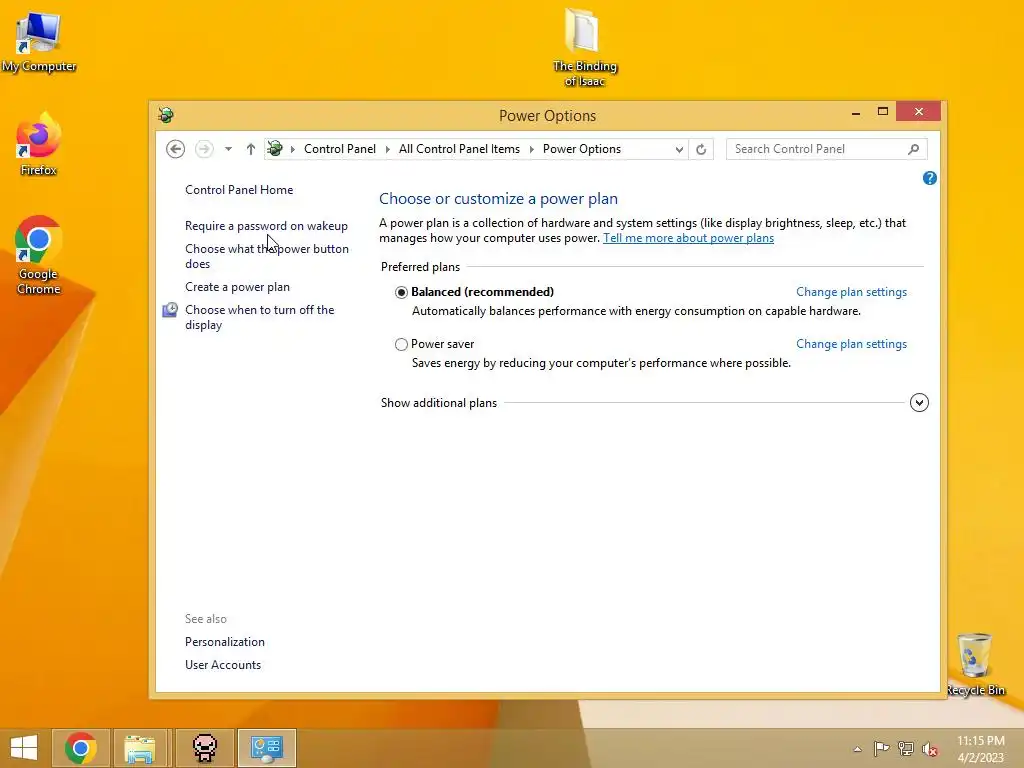Select The Binding of Isaac folder
This screenshot has width=1024, height=768.
pyautogui.click(x=584, y=47)
